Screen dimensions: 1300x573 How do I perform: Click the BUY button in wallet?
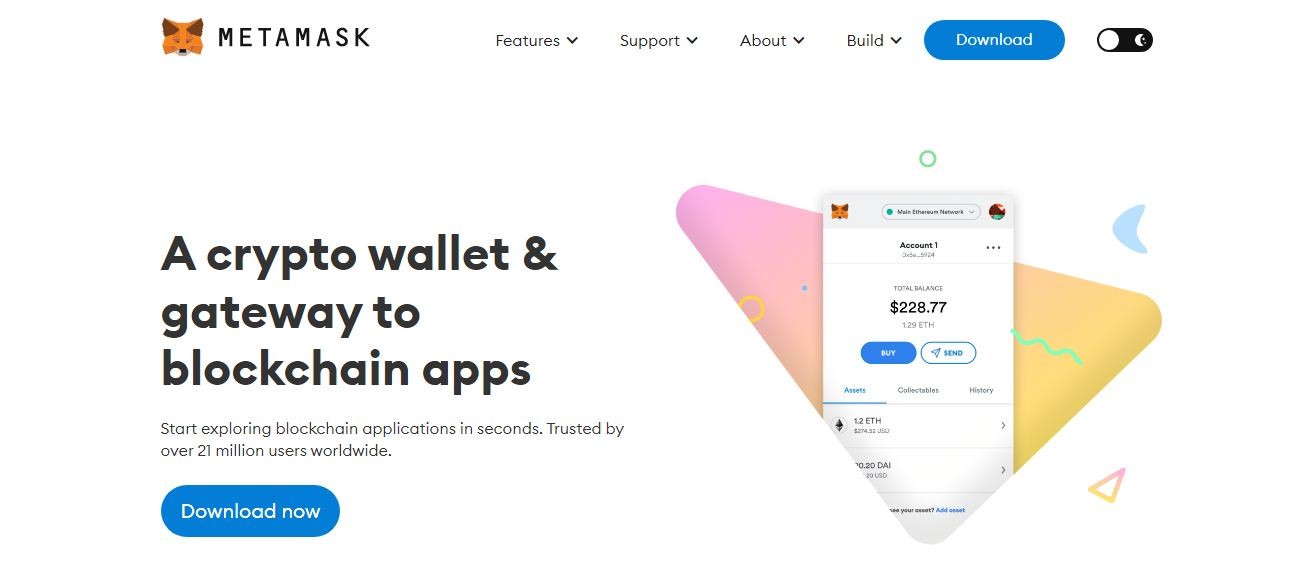click(888, 353)
